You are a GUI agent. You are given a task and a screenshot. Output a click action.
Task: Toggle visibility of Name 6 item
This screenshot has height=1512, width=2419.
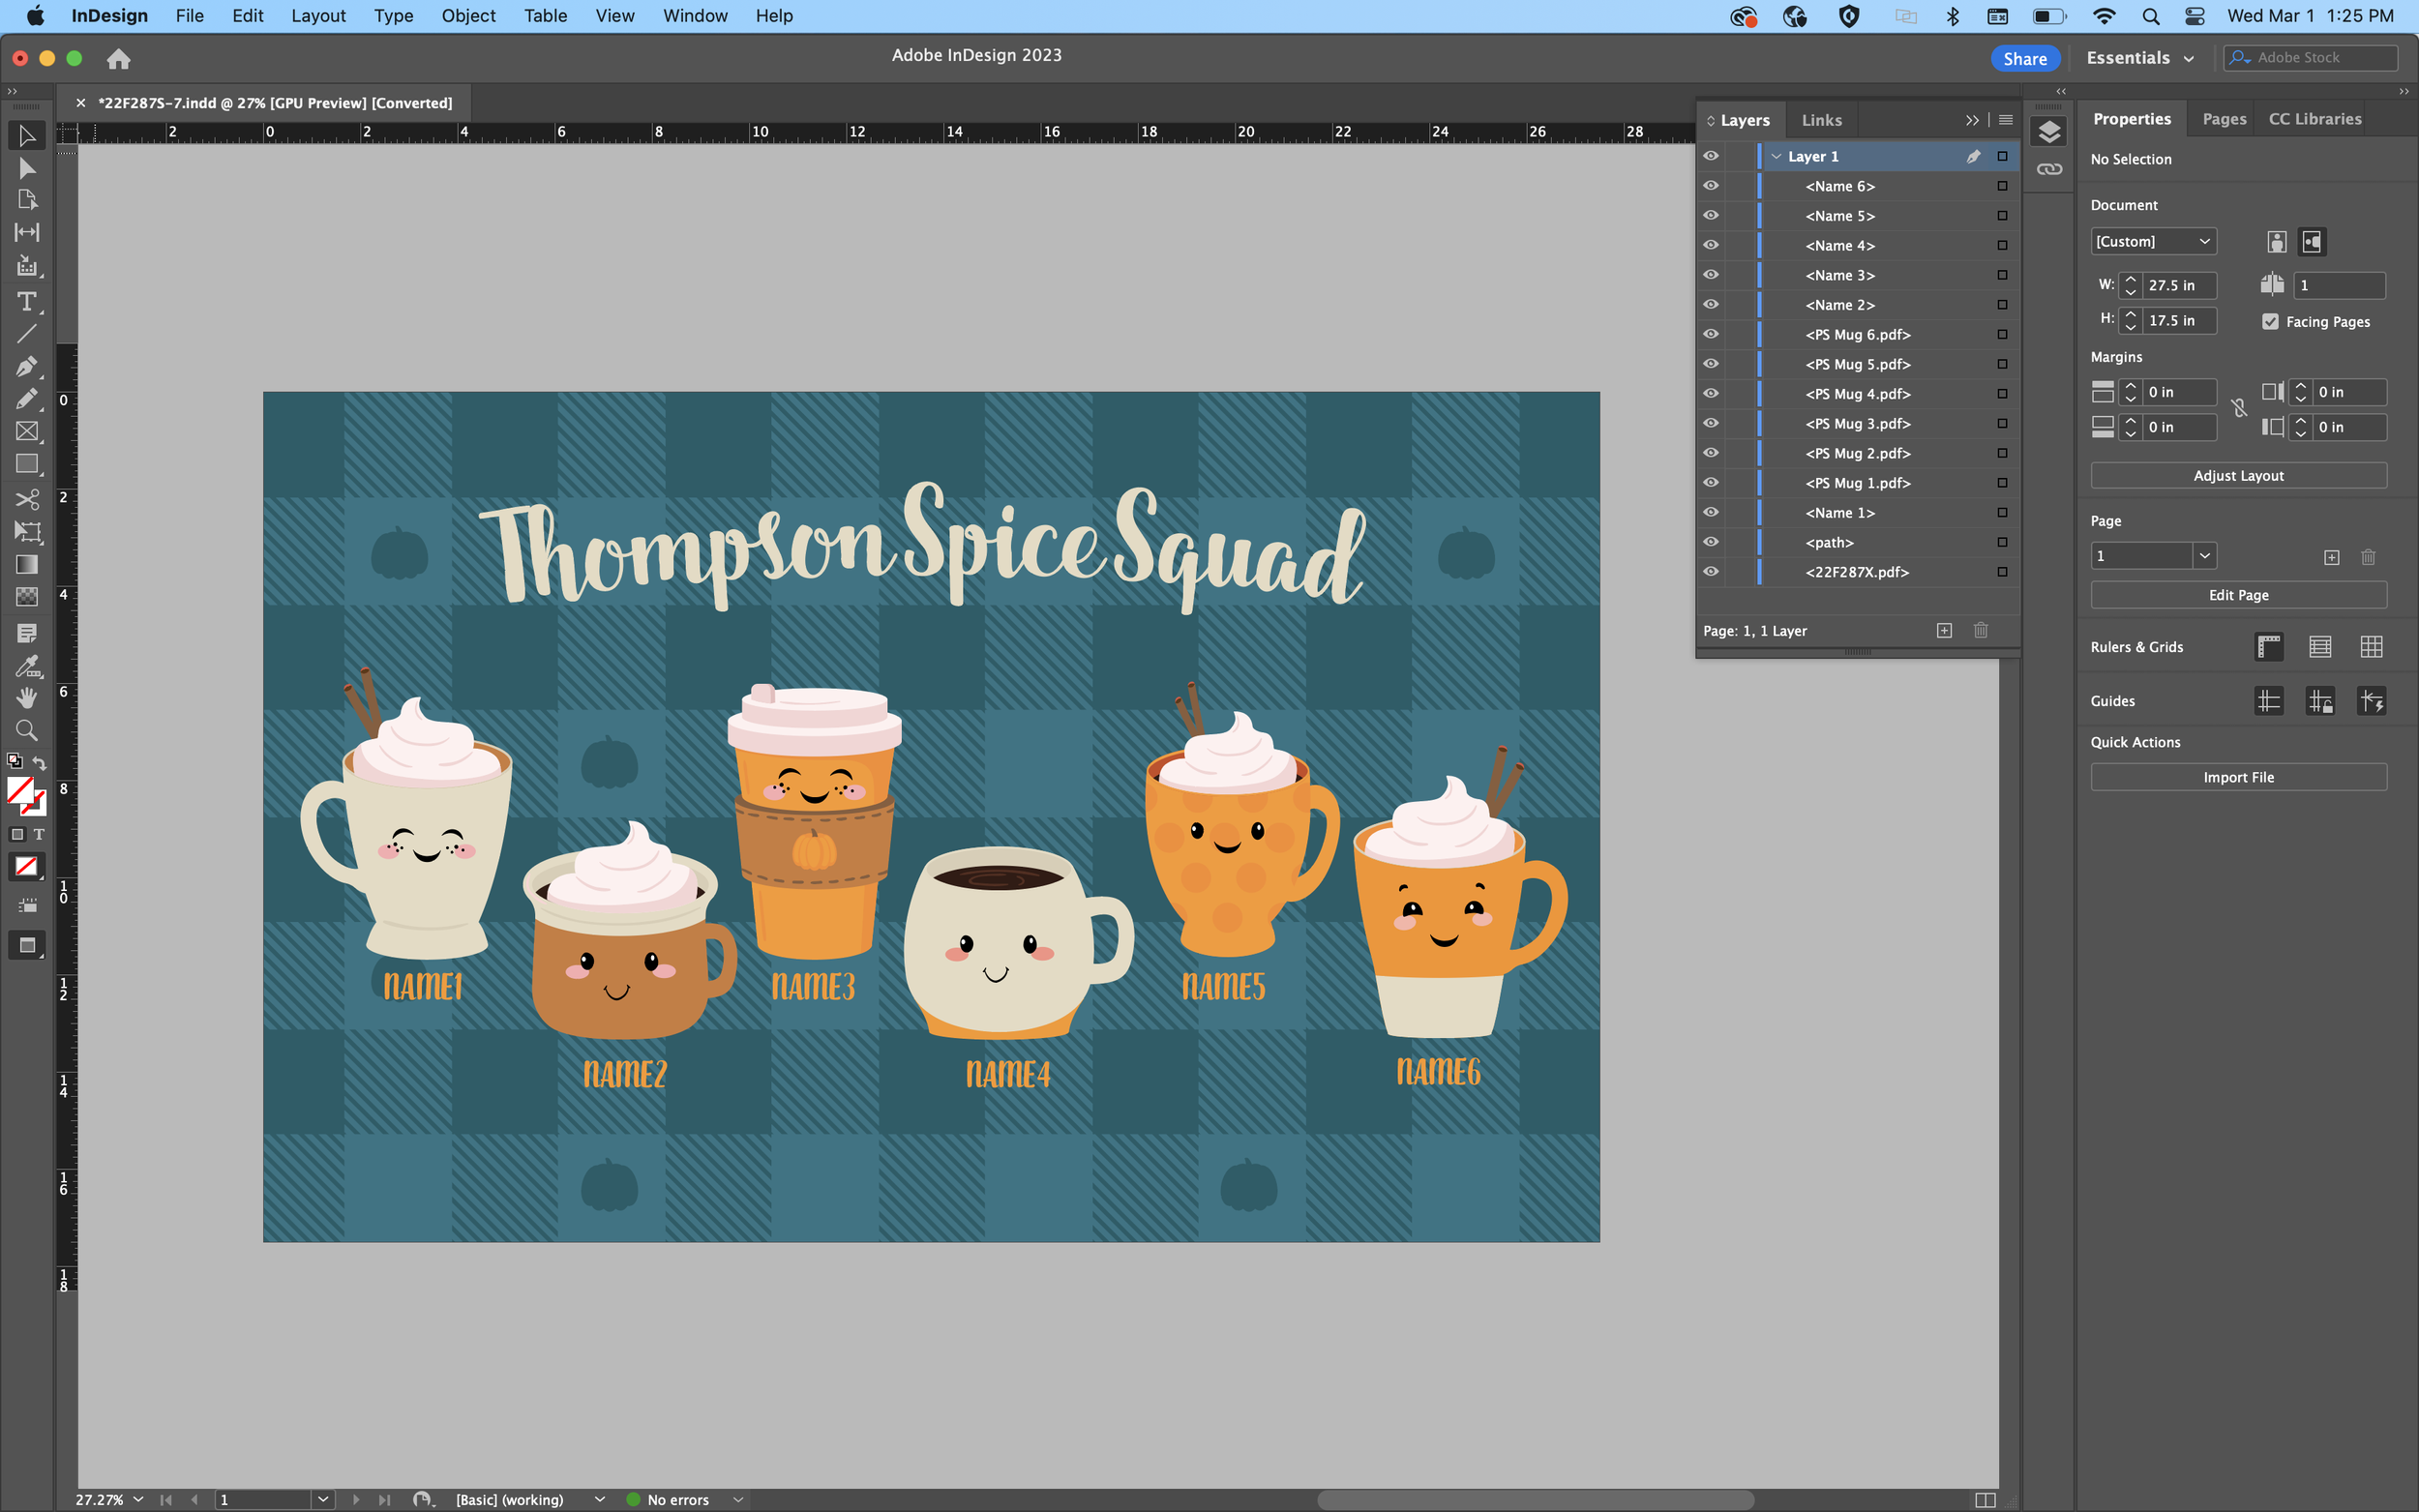pos(1711,185)
